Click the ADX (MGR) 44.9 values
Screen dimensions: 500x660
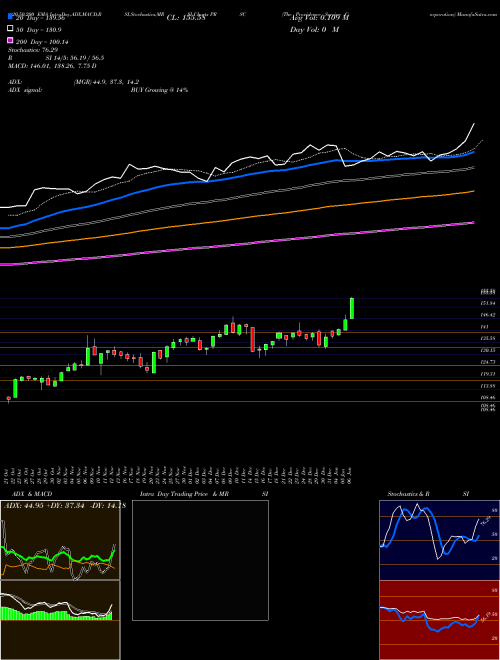[x=106, y=82]
